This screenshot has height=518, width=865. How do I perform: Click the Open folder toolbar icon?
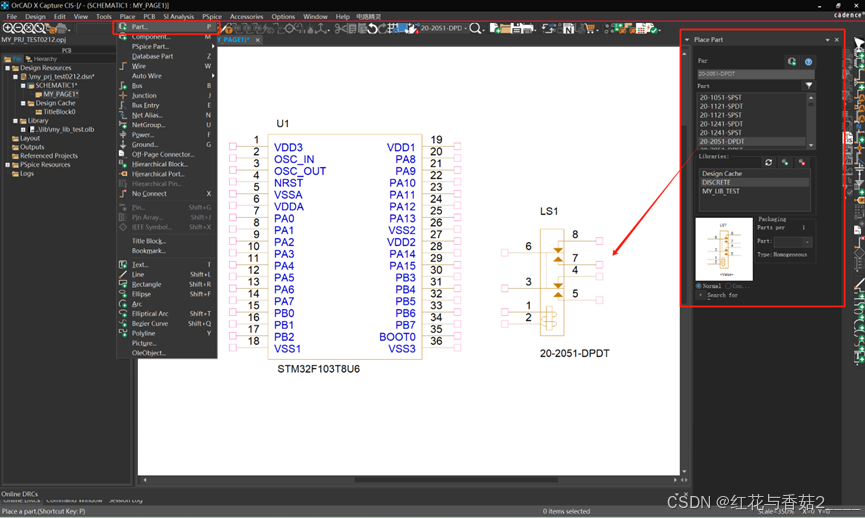[x=505, y=28]
